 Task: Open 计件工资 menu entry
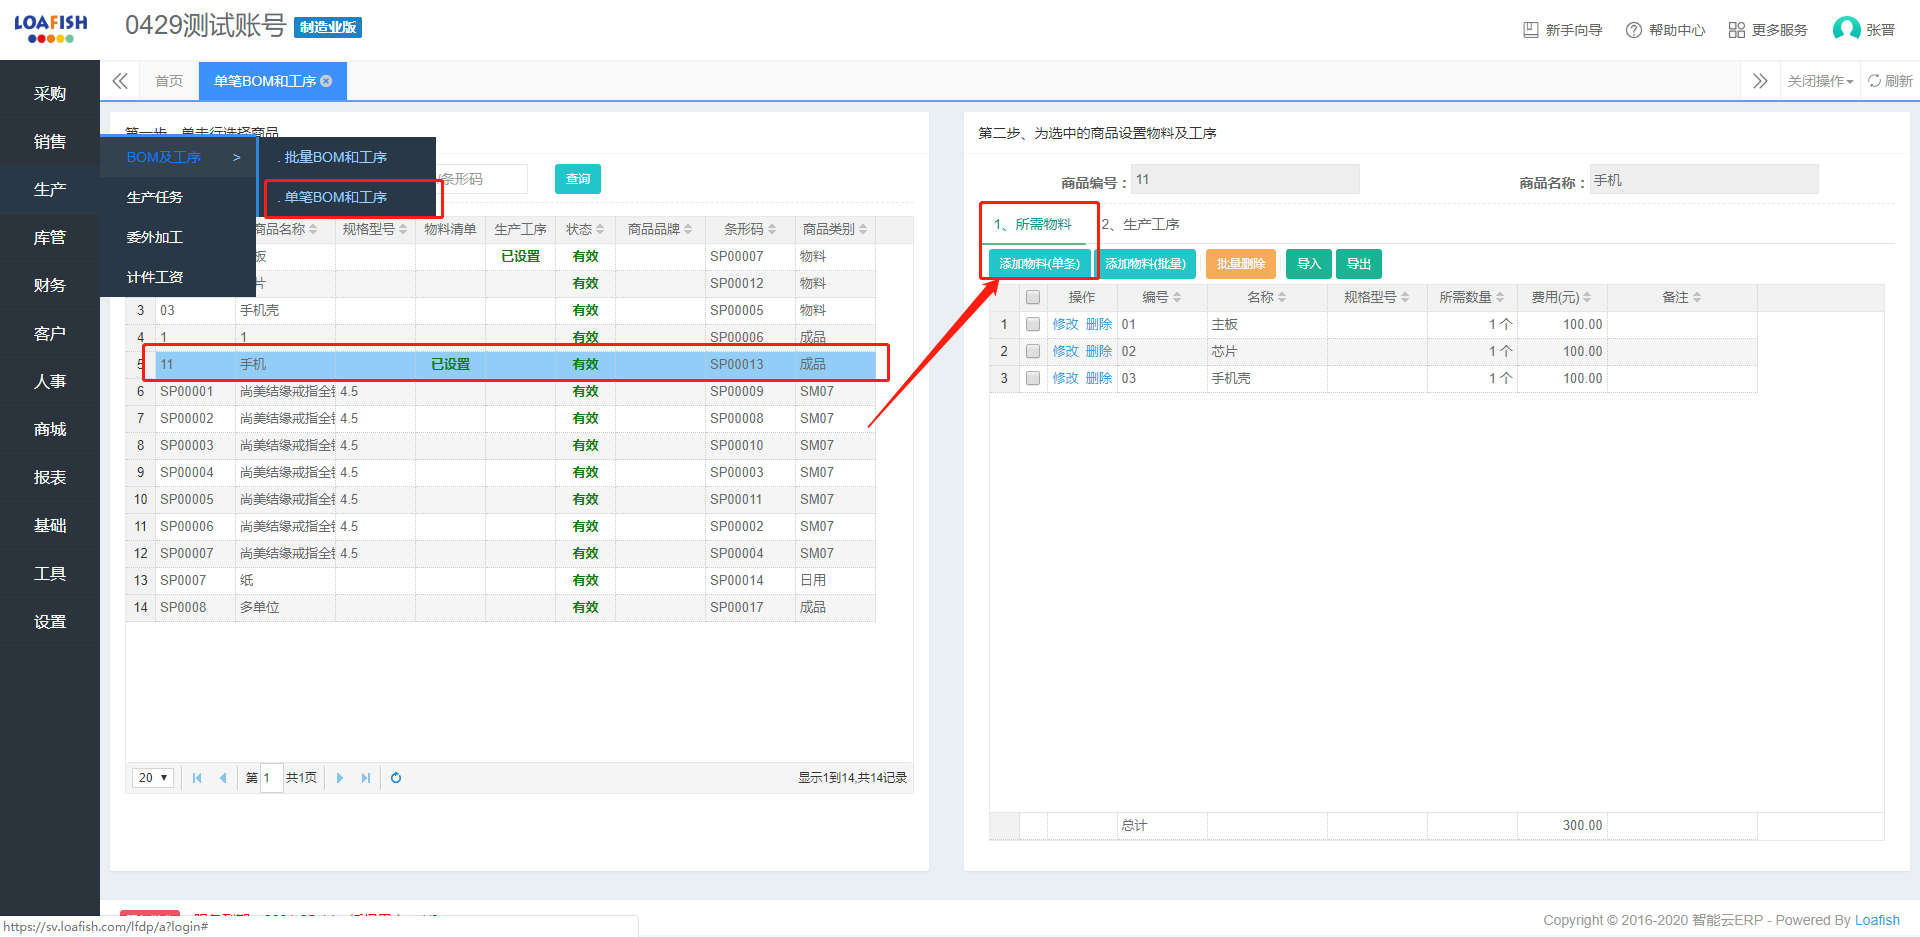tap(178, 277)
